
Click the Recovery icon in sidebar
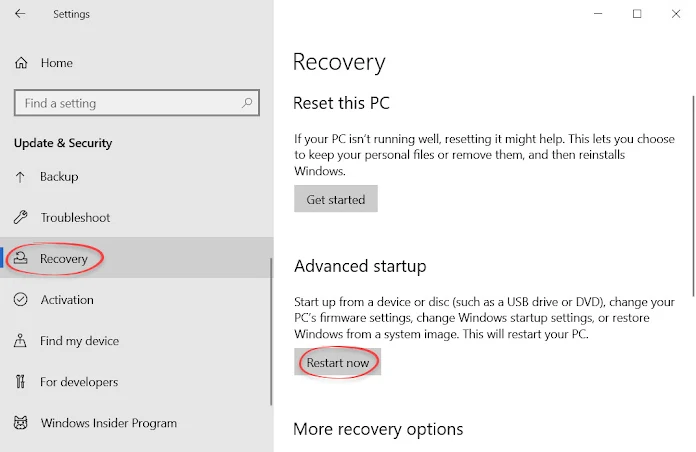click(x=21, y=259)
